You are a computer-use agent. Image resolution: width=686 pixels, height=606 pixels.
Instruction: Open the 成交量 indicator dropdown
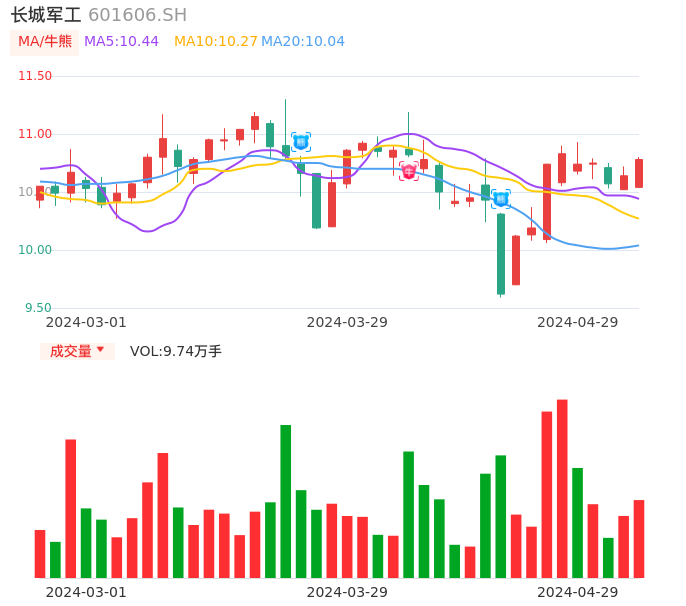[x=77, y=351]
